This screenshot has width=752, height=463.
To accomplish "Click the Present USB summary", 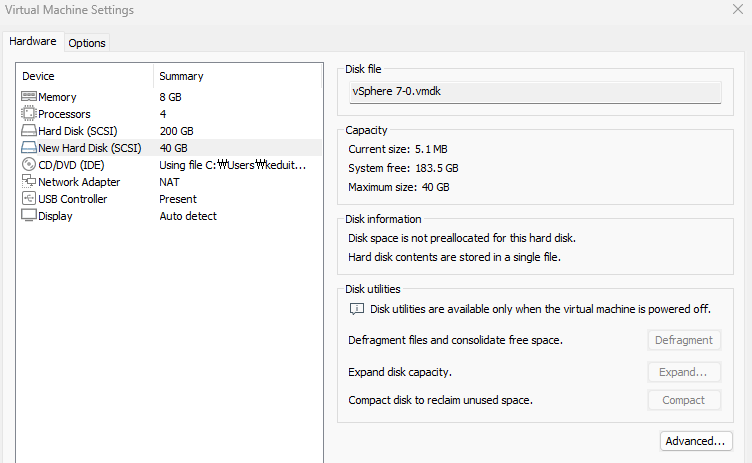I will [178, 199].
